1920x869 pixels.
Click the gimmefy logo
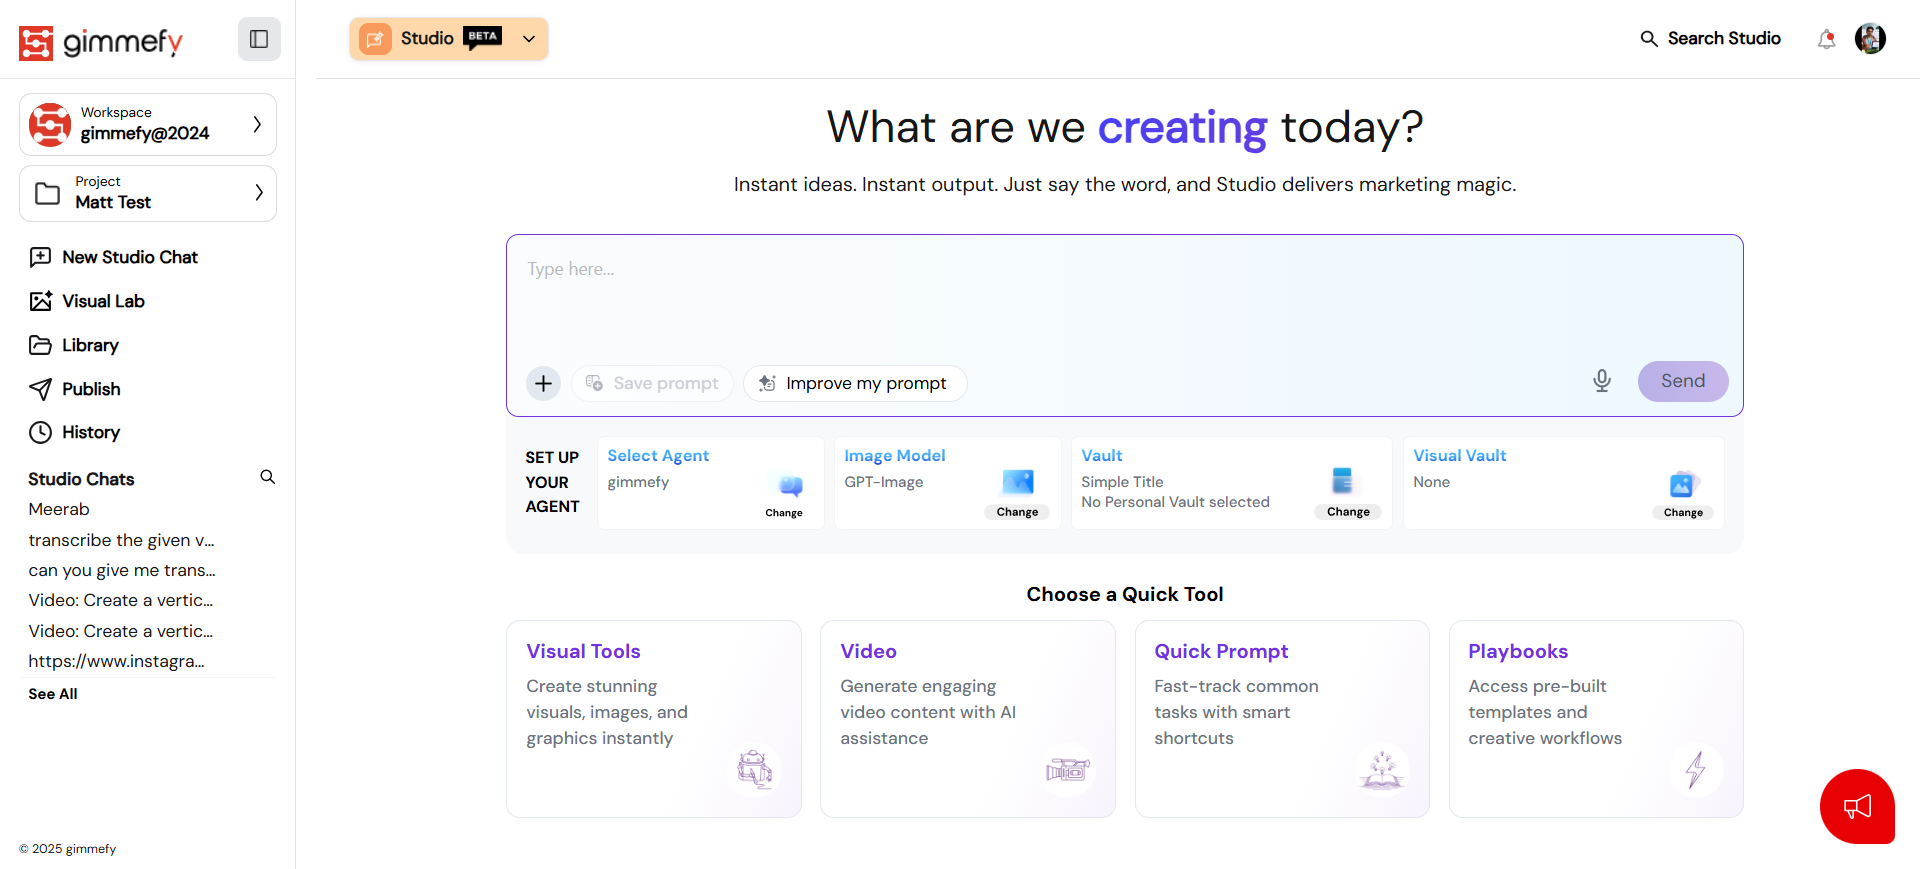[101, 42]
